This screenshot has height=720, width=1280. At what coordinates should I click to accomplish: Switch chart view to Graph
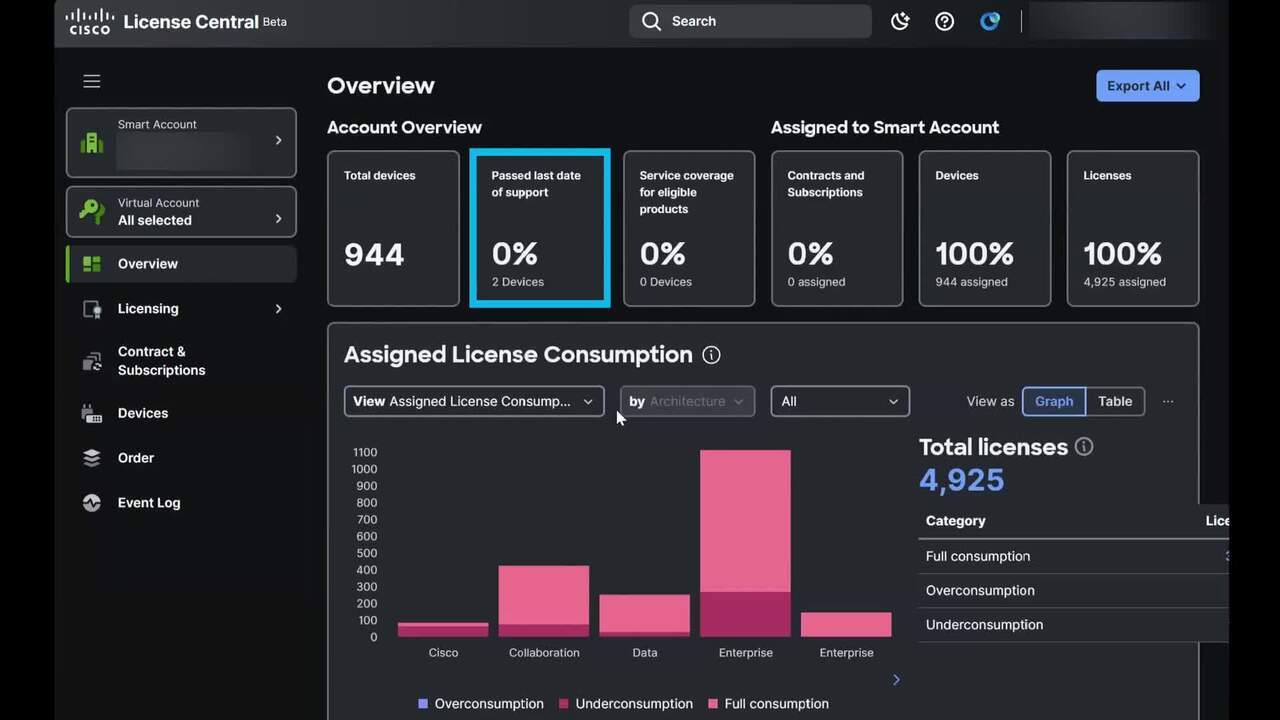coord(1053,401)
